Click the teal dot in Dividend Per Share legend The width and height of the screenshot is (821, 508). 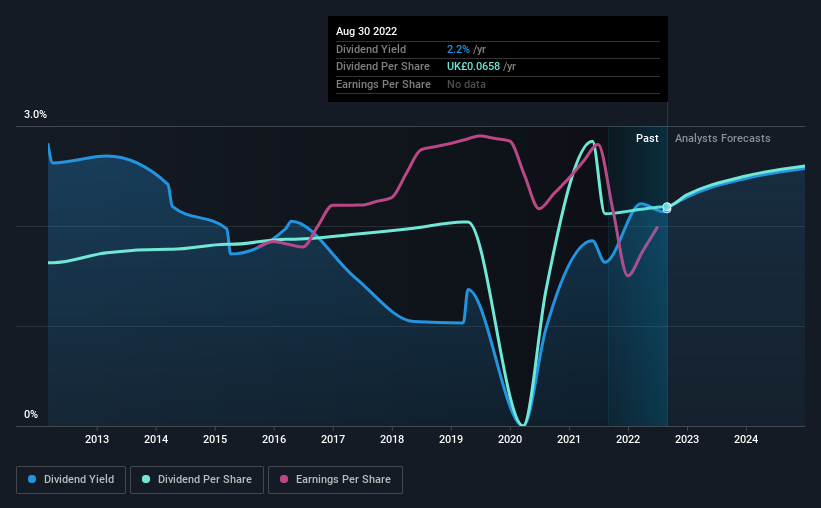click(146, 479)
